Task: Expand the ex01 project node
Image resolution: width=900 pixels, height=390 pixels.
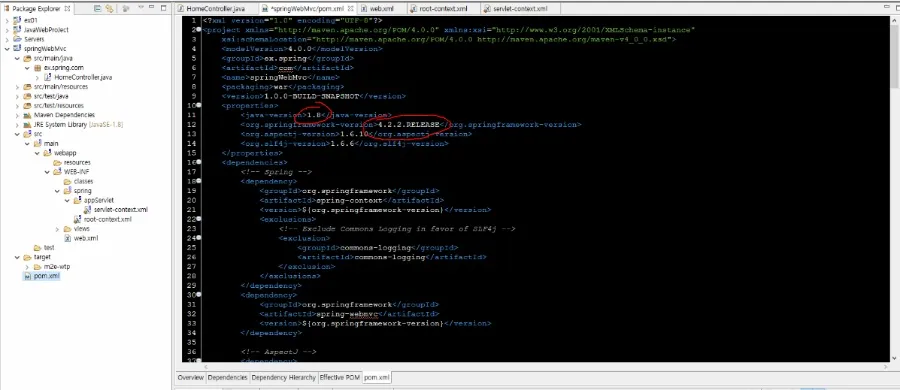Action: [7, 20]
